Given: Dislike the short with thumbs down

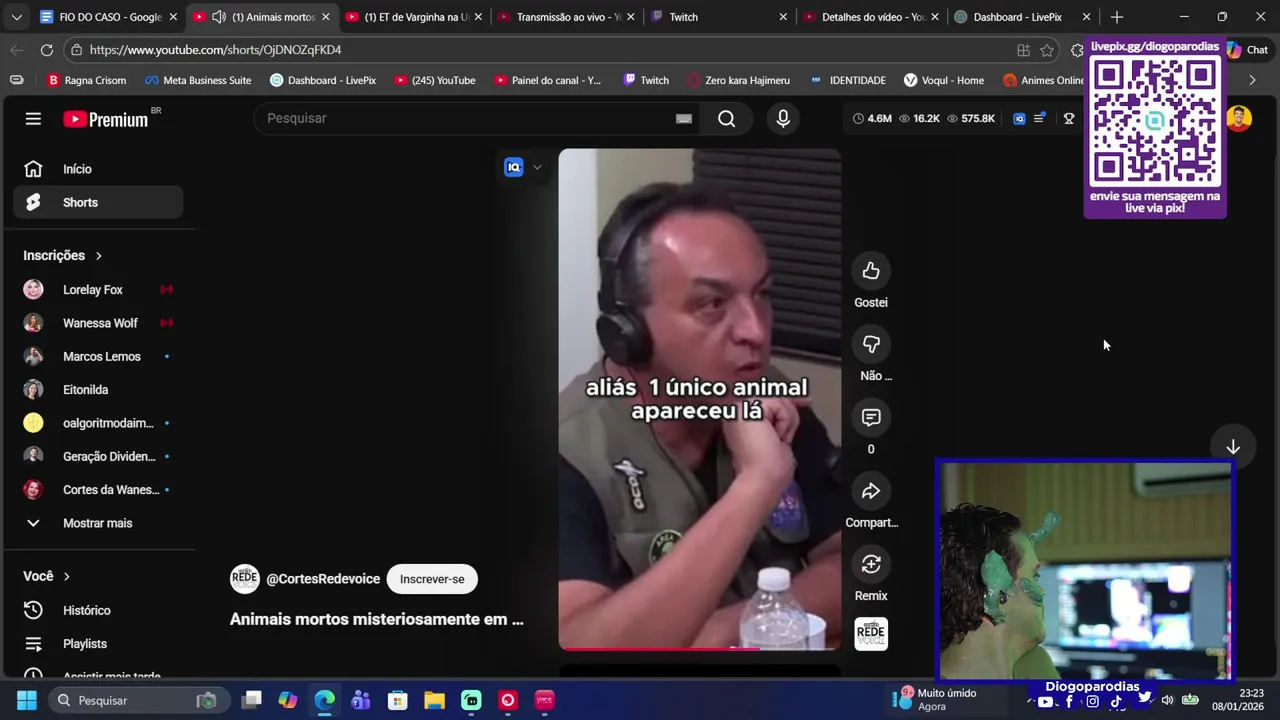Looking at the screenshot, I should pyautogui.click(x=871, y=344).
